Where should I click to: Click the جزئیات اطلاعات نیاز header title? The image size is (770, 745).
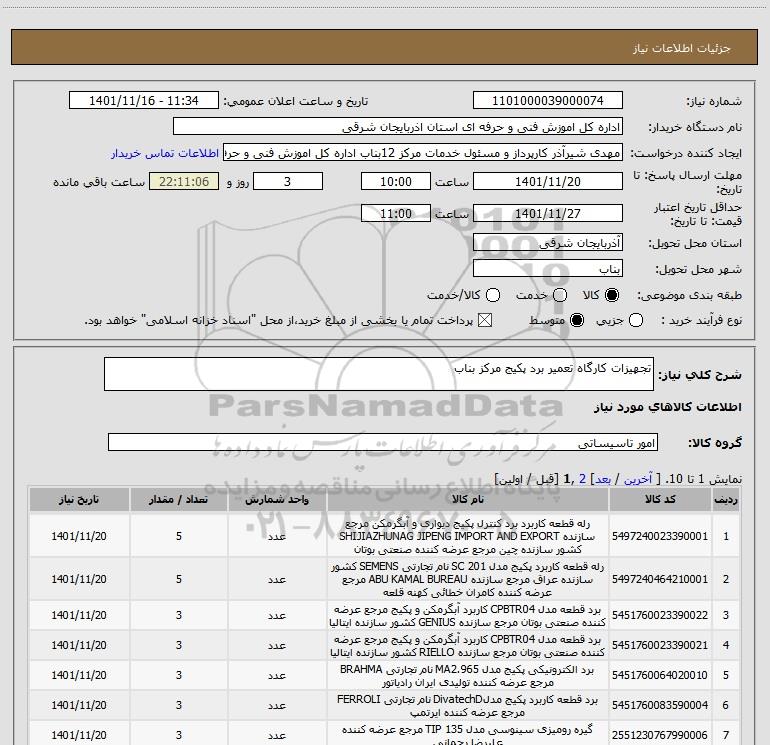[x=682, y=48]
